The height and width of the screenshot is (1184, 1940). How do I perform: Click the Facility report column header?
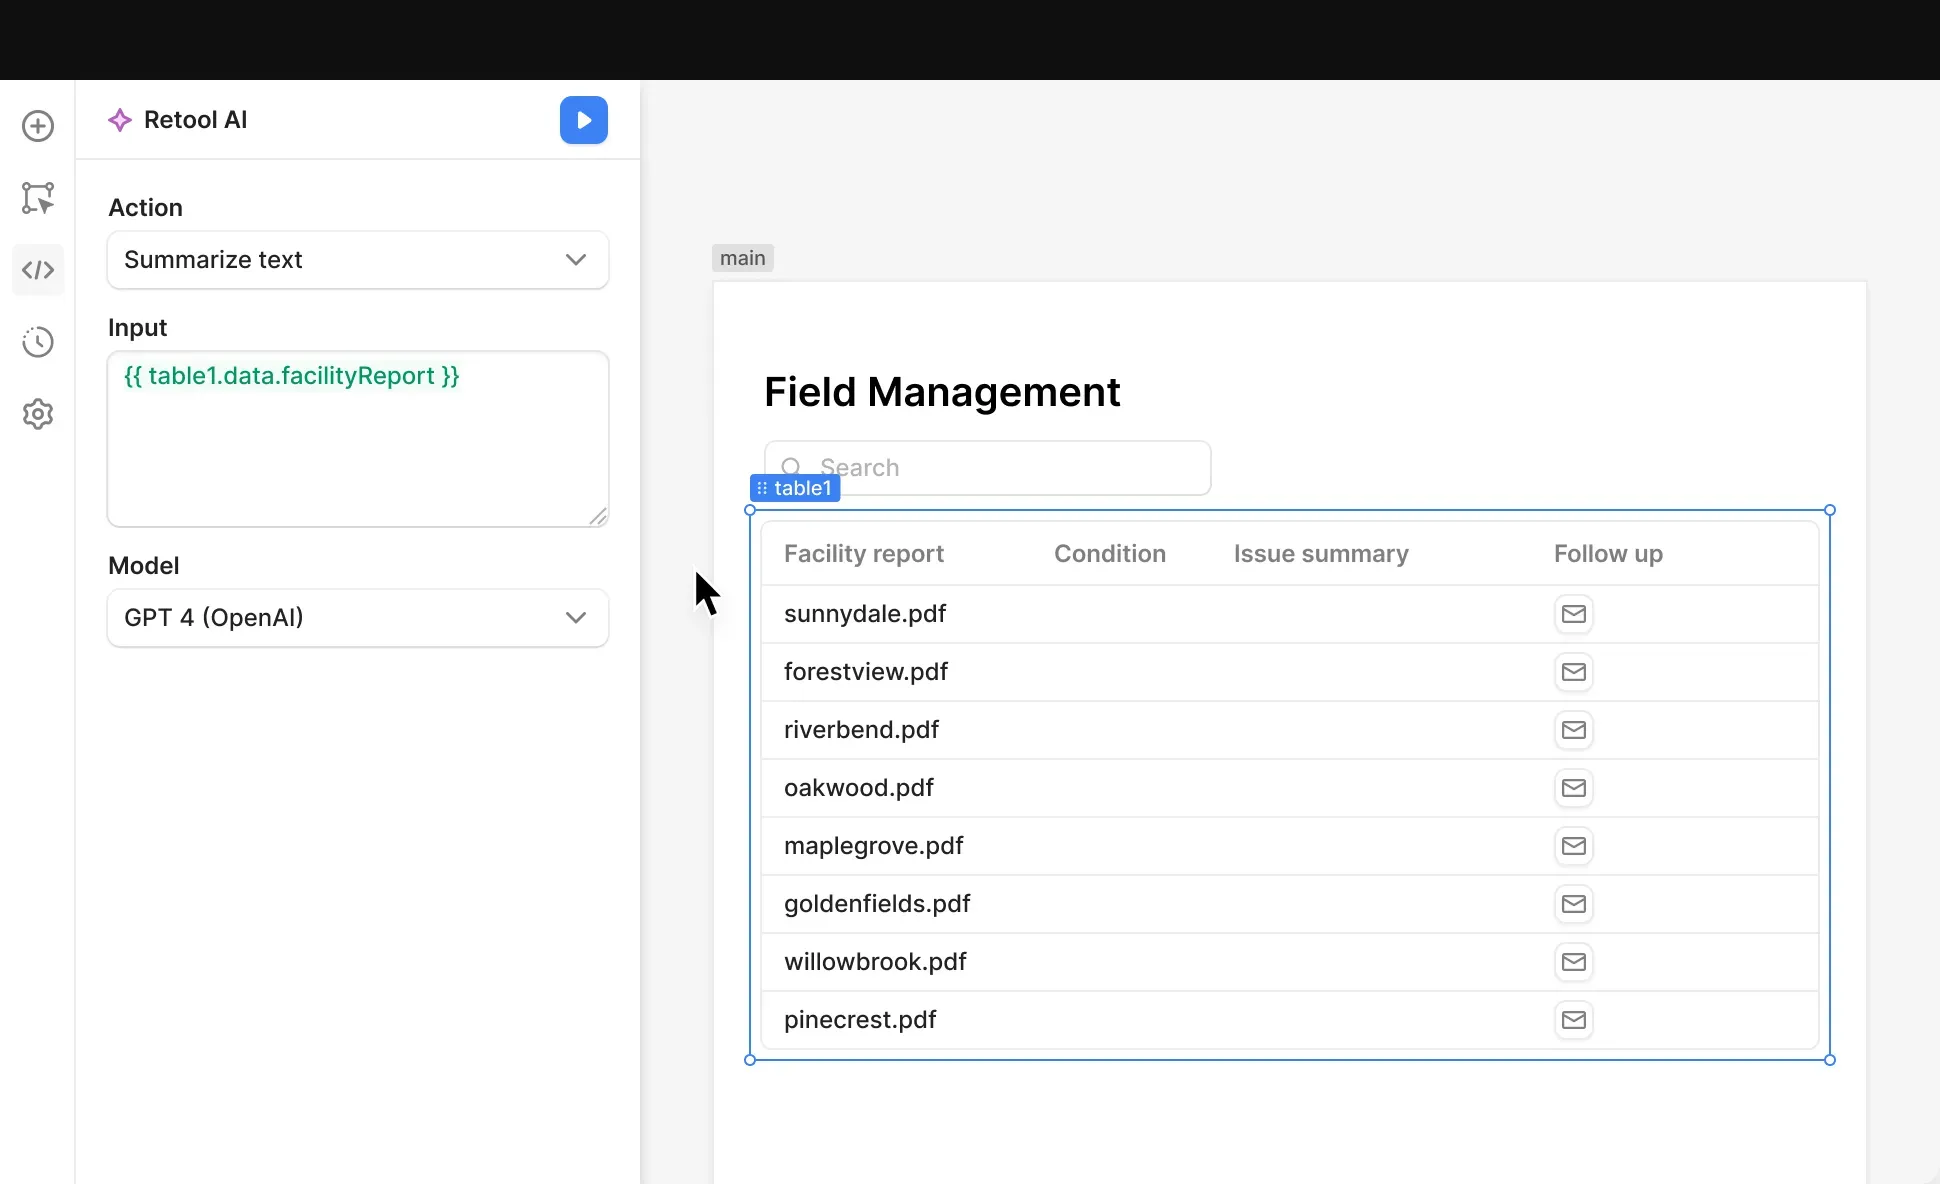click(864, 554)
